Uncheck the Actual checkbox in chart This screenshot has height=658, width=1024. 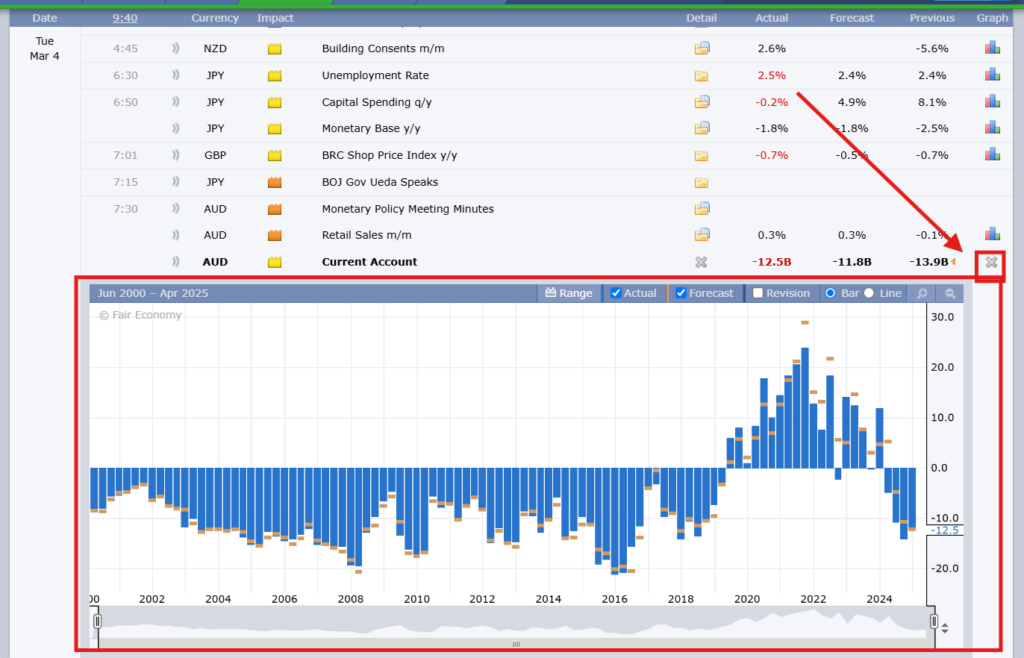click(x=615, y=293)
